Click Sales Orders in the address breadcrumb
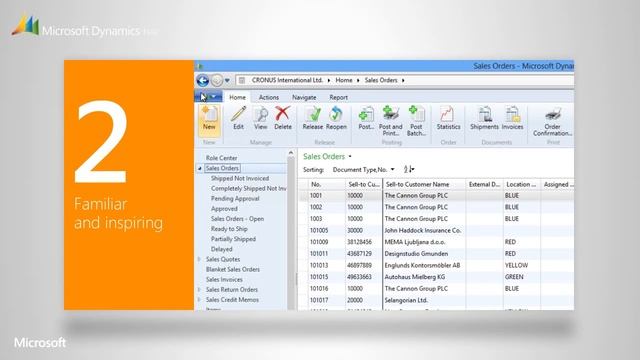 point(381,80)
